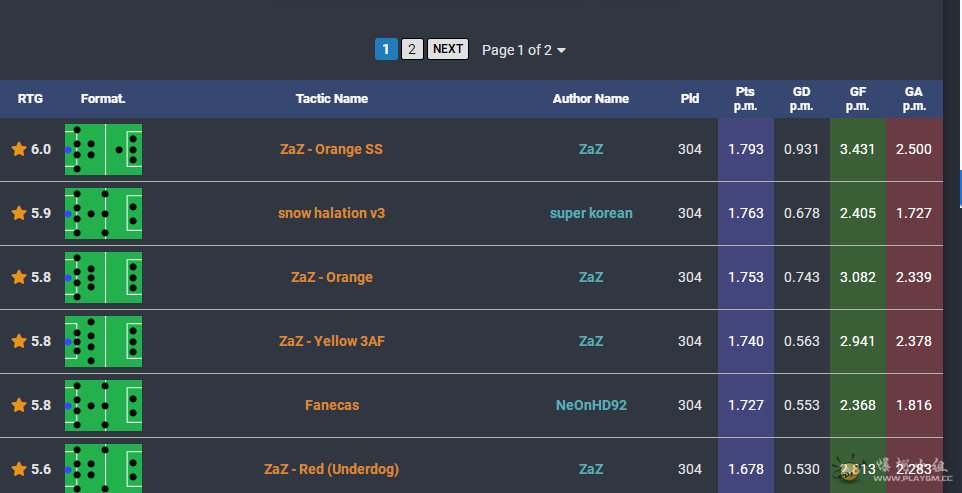
Task: Open formation thumbnail for ZaZ - Orange SS
Action: click(x=104, y=150)
